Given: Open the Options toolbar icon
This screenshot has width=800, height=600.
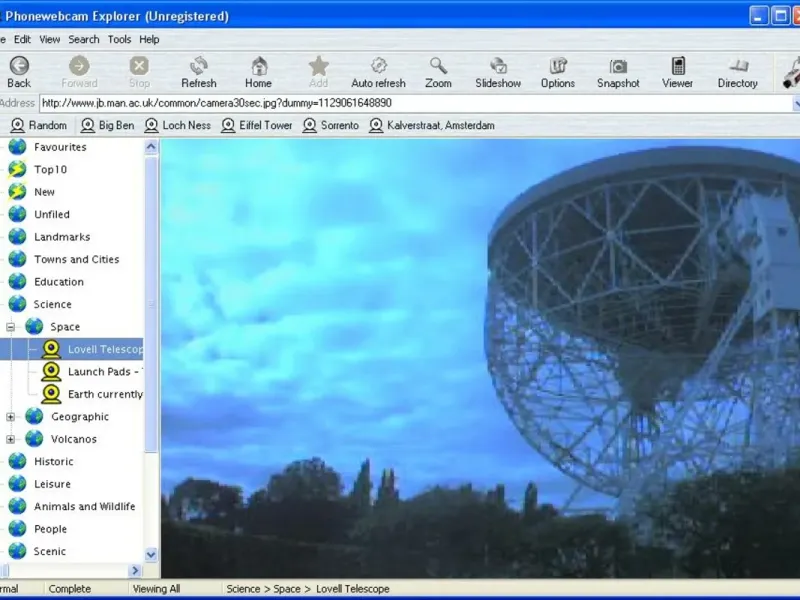Looking at the screenshot, I should tap(557, 66).
